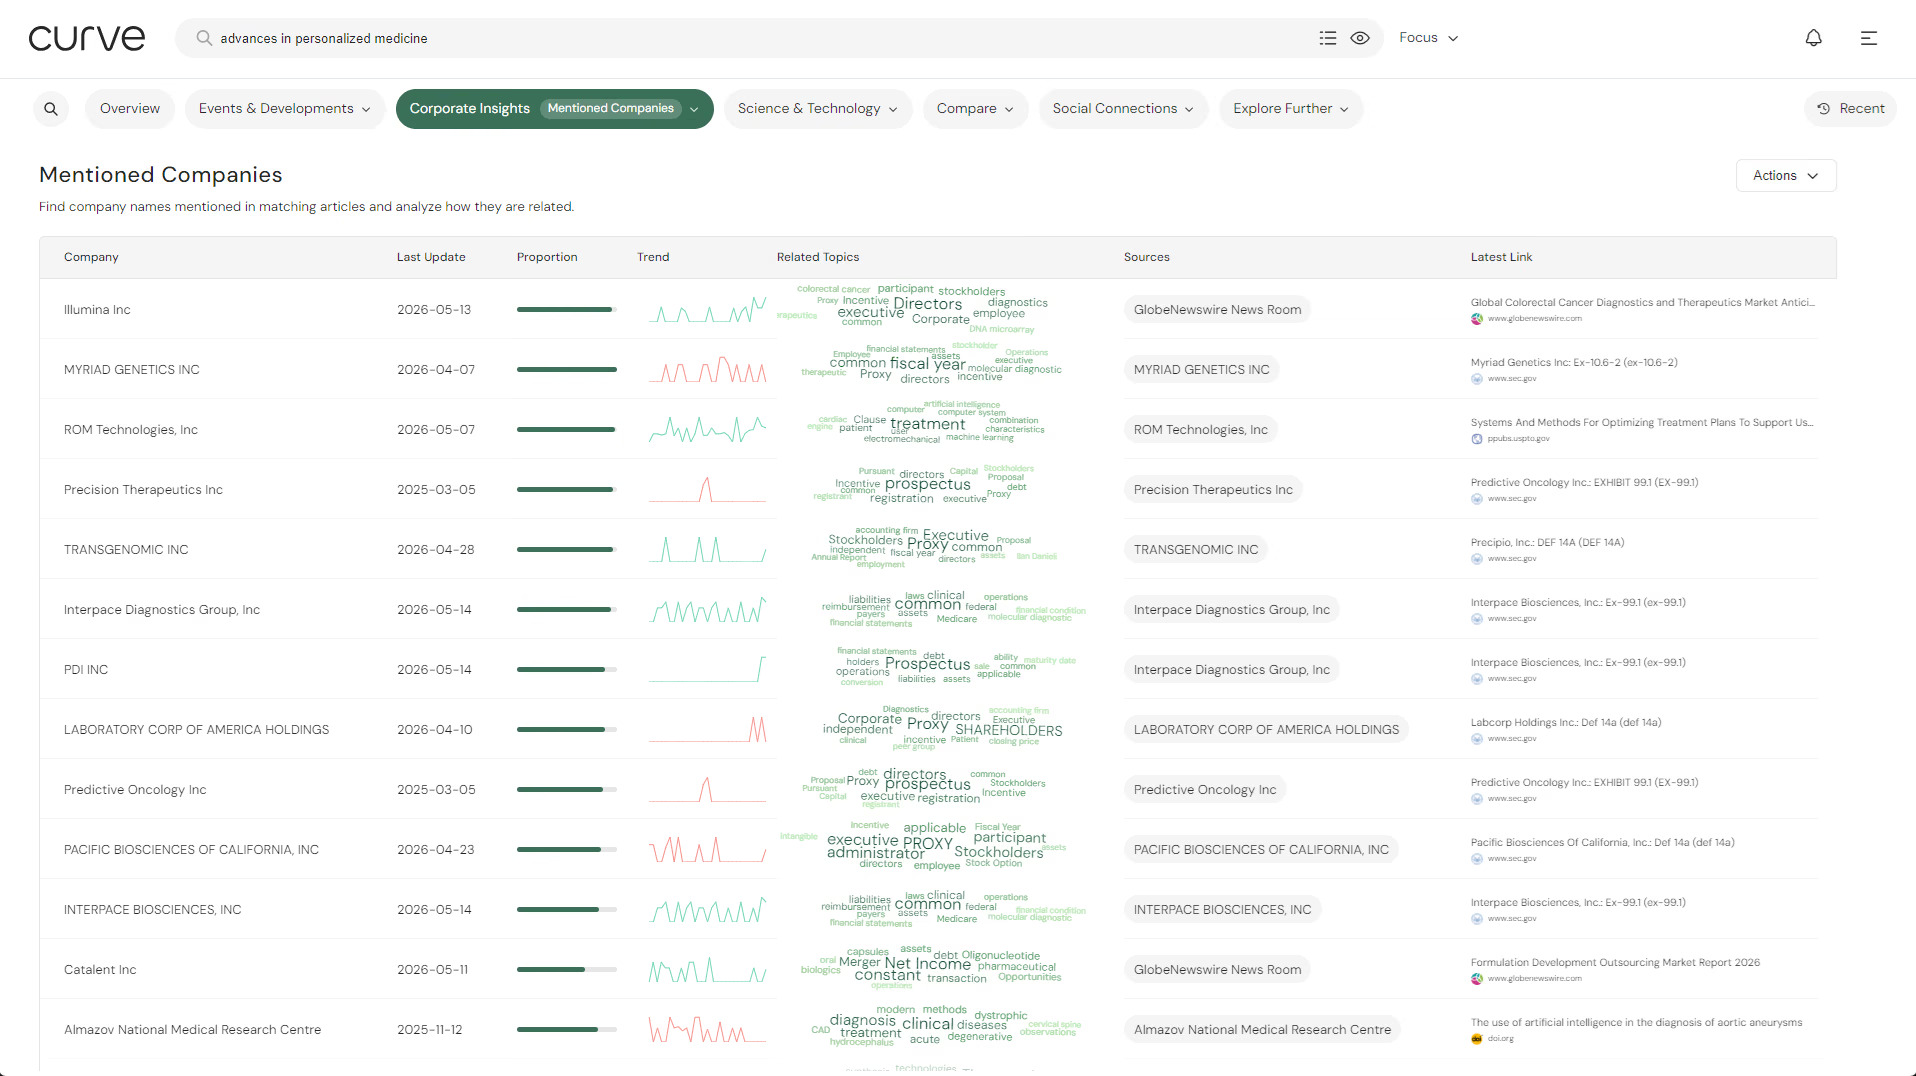Sort by the Last Update column header
The height and width of the screenshot is (1076, 1916).
431,257
